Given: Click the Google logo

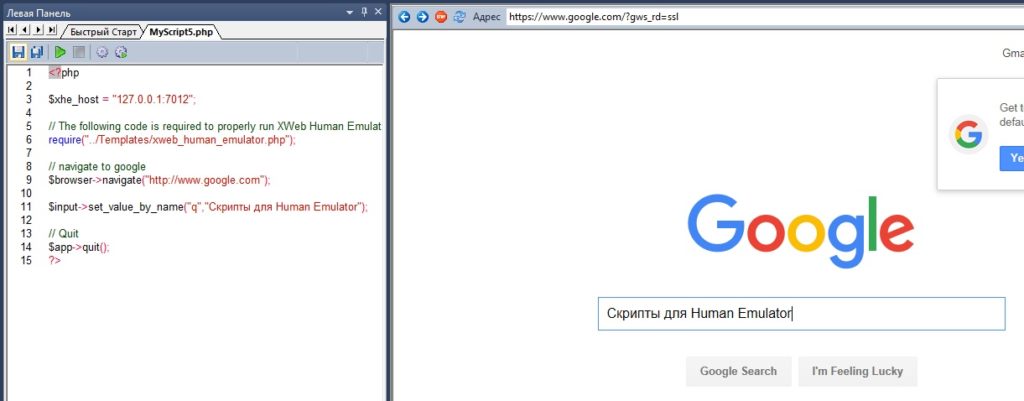Looking at the screenshot, I should tap(801, 230).
